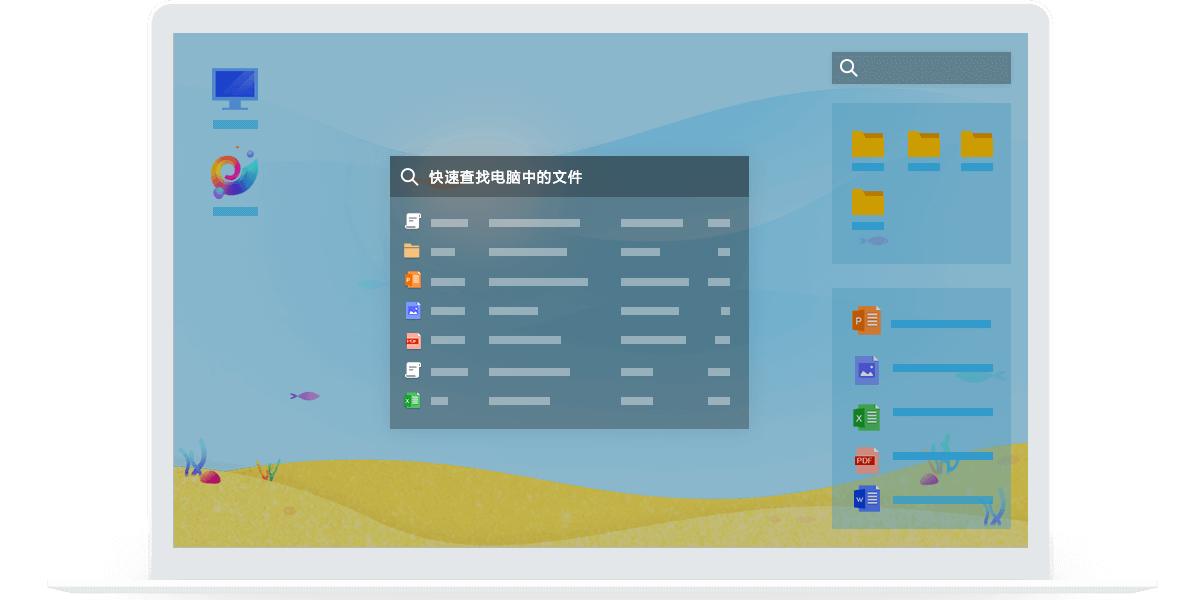Open the Excel result at the bottom of search list
This screenshot has height=600, width=1200.
coord(413,400)
